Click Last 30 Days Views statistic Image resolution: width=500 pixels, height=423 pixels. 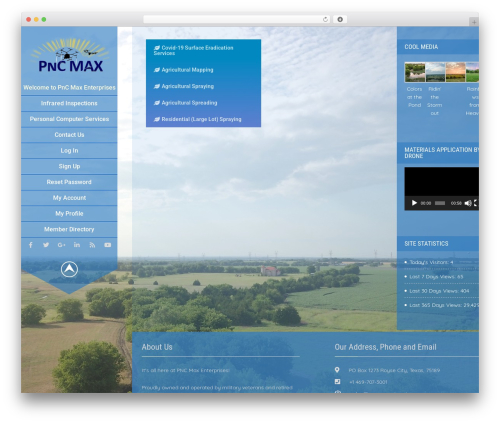point(439,291)
